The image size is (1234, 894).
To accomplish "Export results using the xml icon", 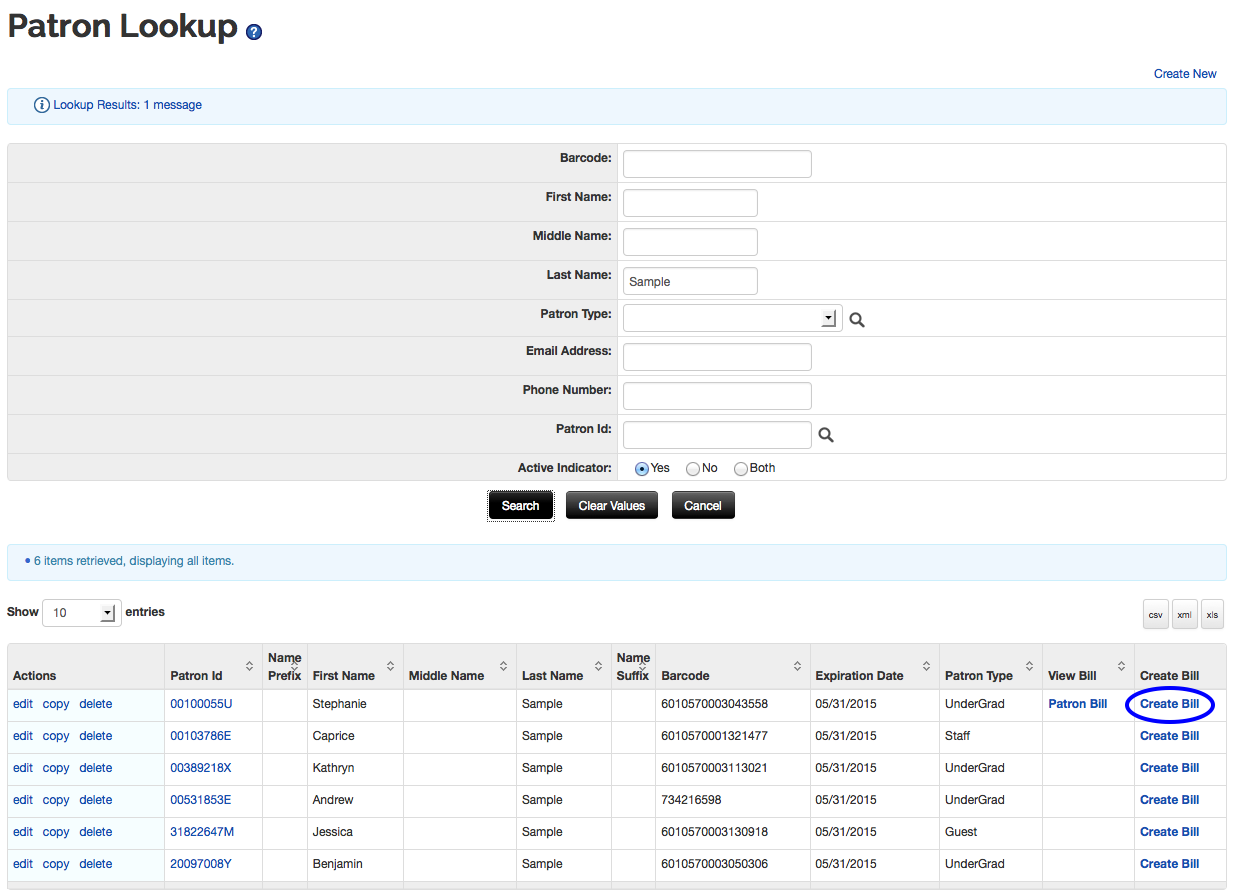I will (1184, 614).
